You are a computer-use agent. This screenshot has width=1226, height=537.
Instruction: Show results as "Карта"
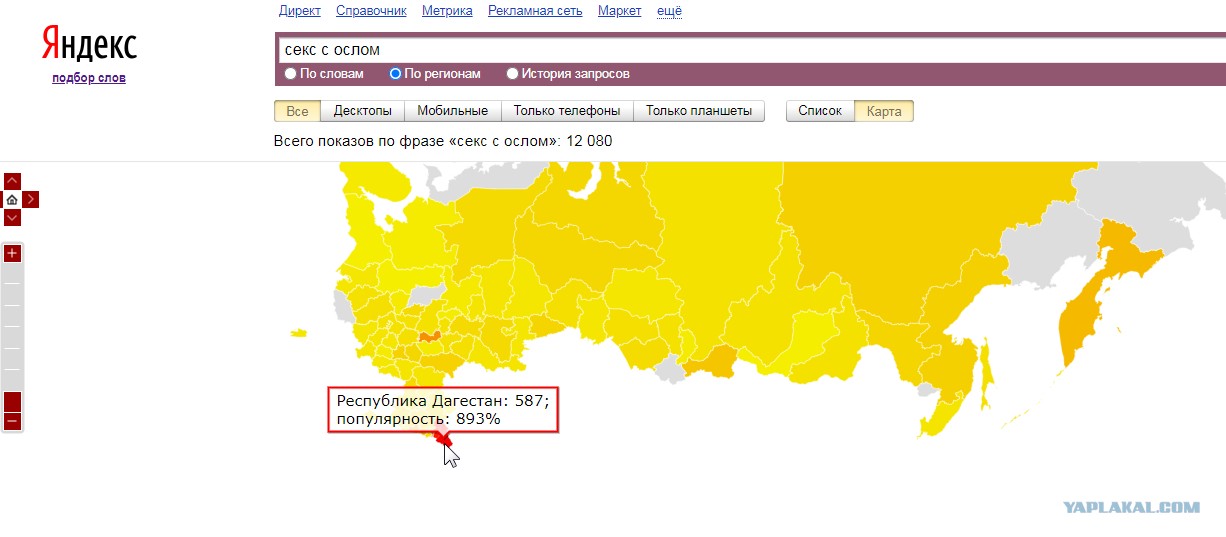click(884, 111)
